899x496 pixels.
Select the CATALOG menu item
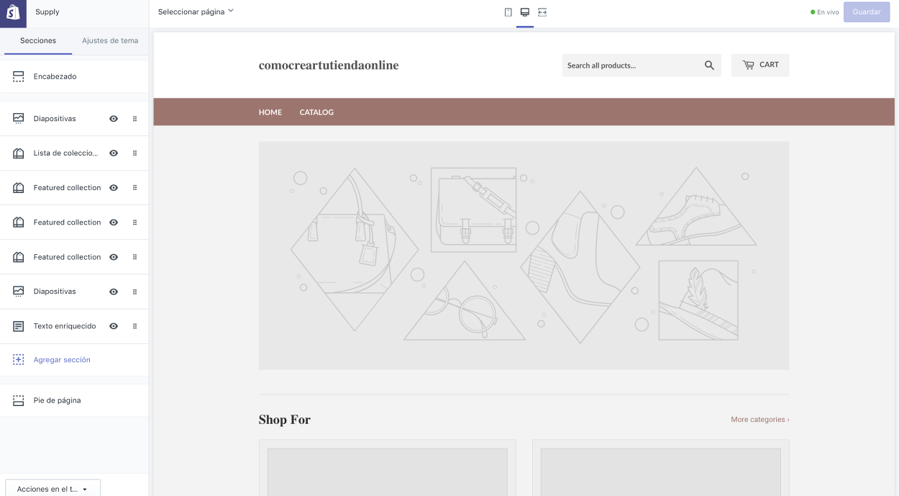tap(316, 112)
